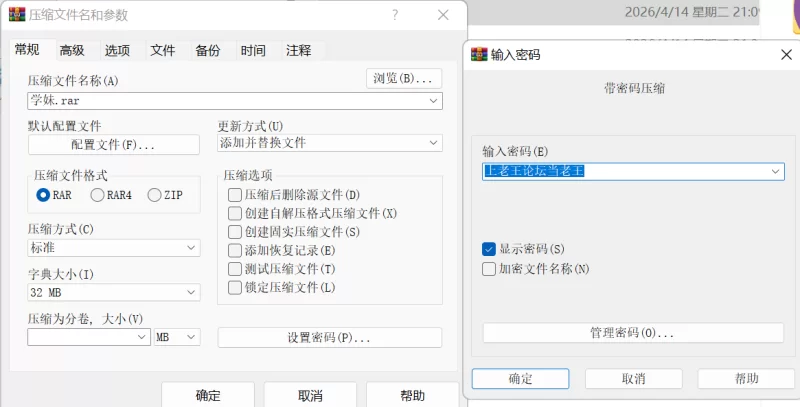Check 添加恢复记录 option
This screenshot has width=800, height=407.
pos(235,250)
